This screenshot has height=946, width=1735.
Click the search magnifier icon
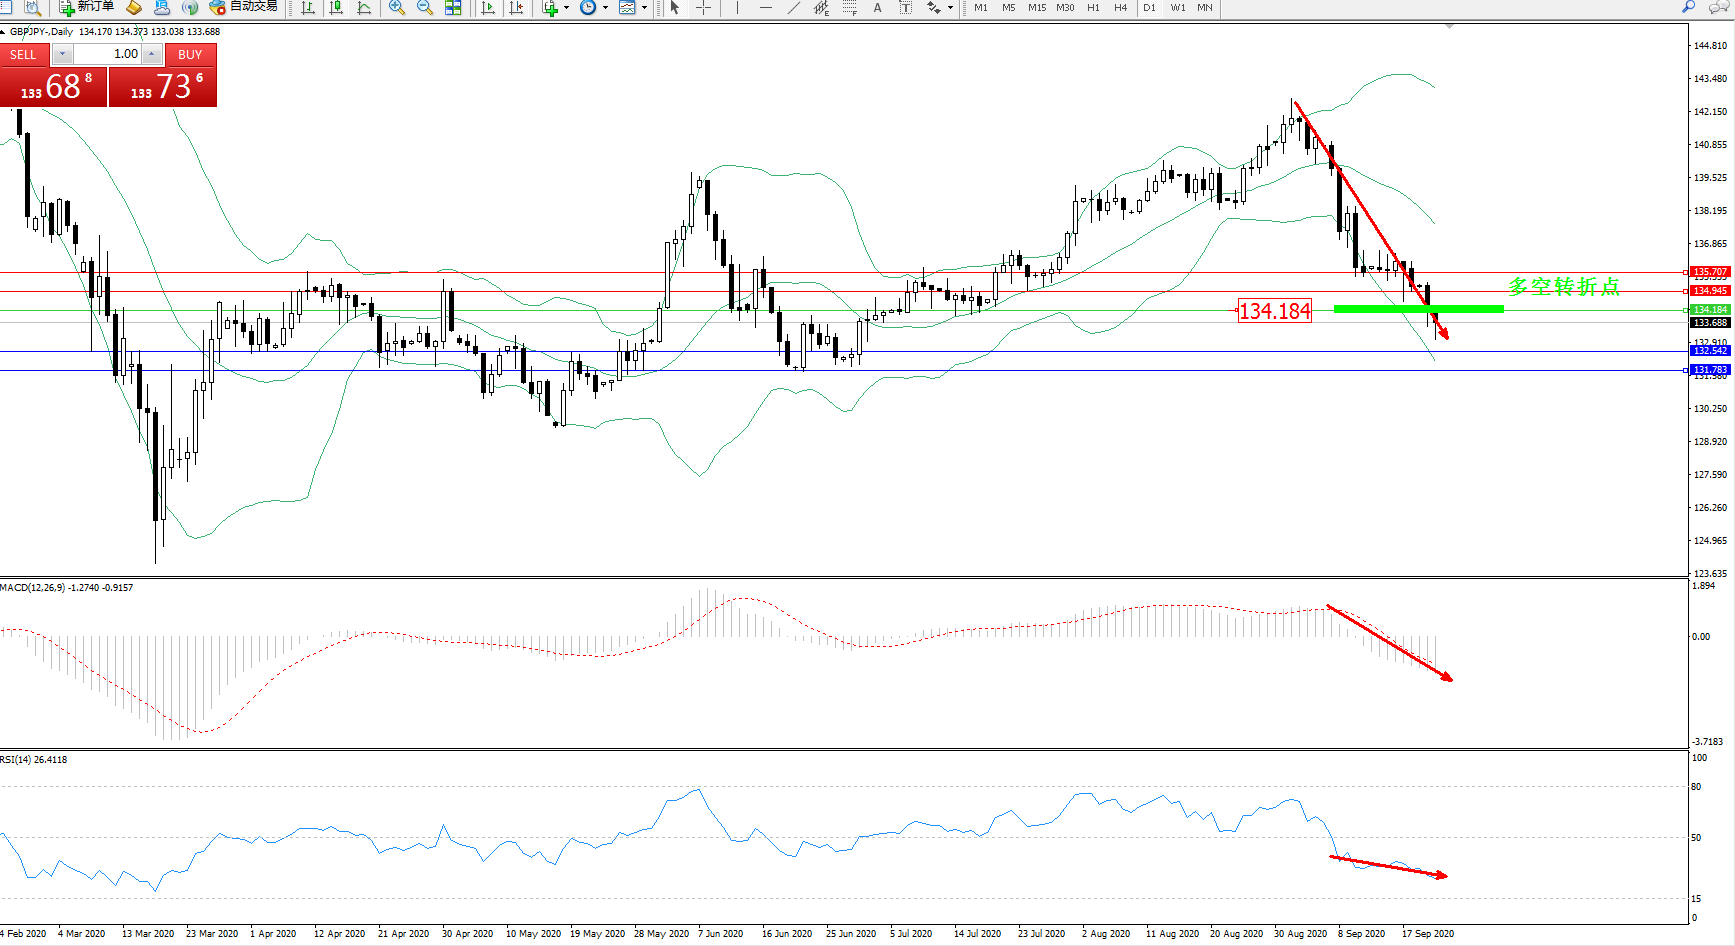tap(1689, 7)
